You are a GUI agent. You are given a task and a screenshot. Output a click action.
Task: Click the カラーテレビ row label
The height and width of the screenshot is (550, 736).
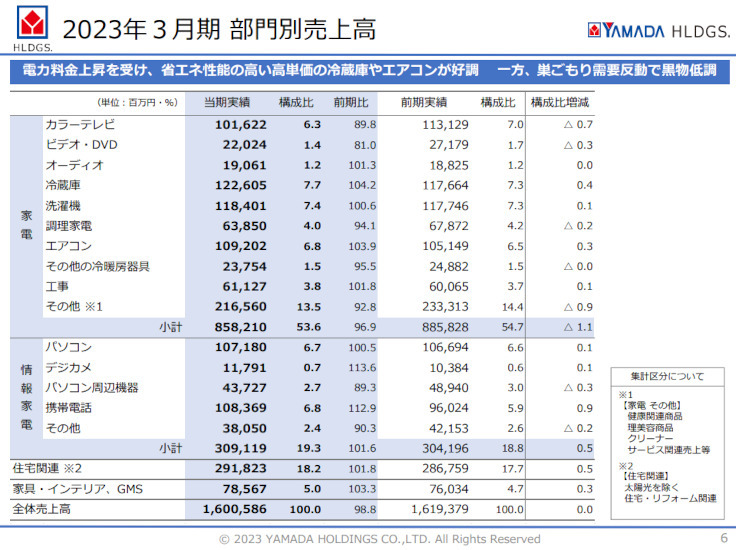[81, 125]
